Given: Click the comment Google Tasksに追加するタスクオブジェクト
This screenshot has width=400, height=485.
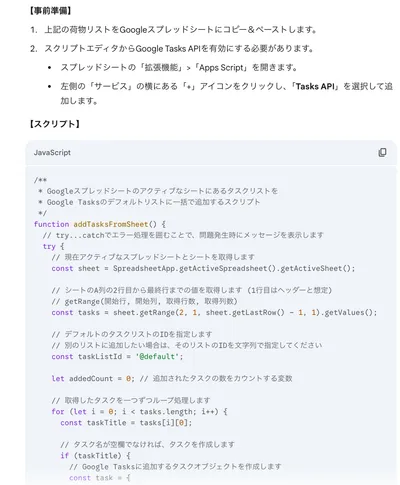Looking at the screenshot, I should click(x=175, y=467).
